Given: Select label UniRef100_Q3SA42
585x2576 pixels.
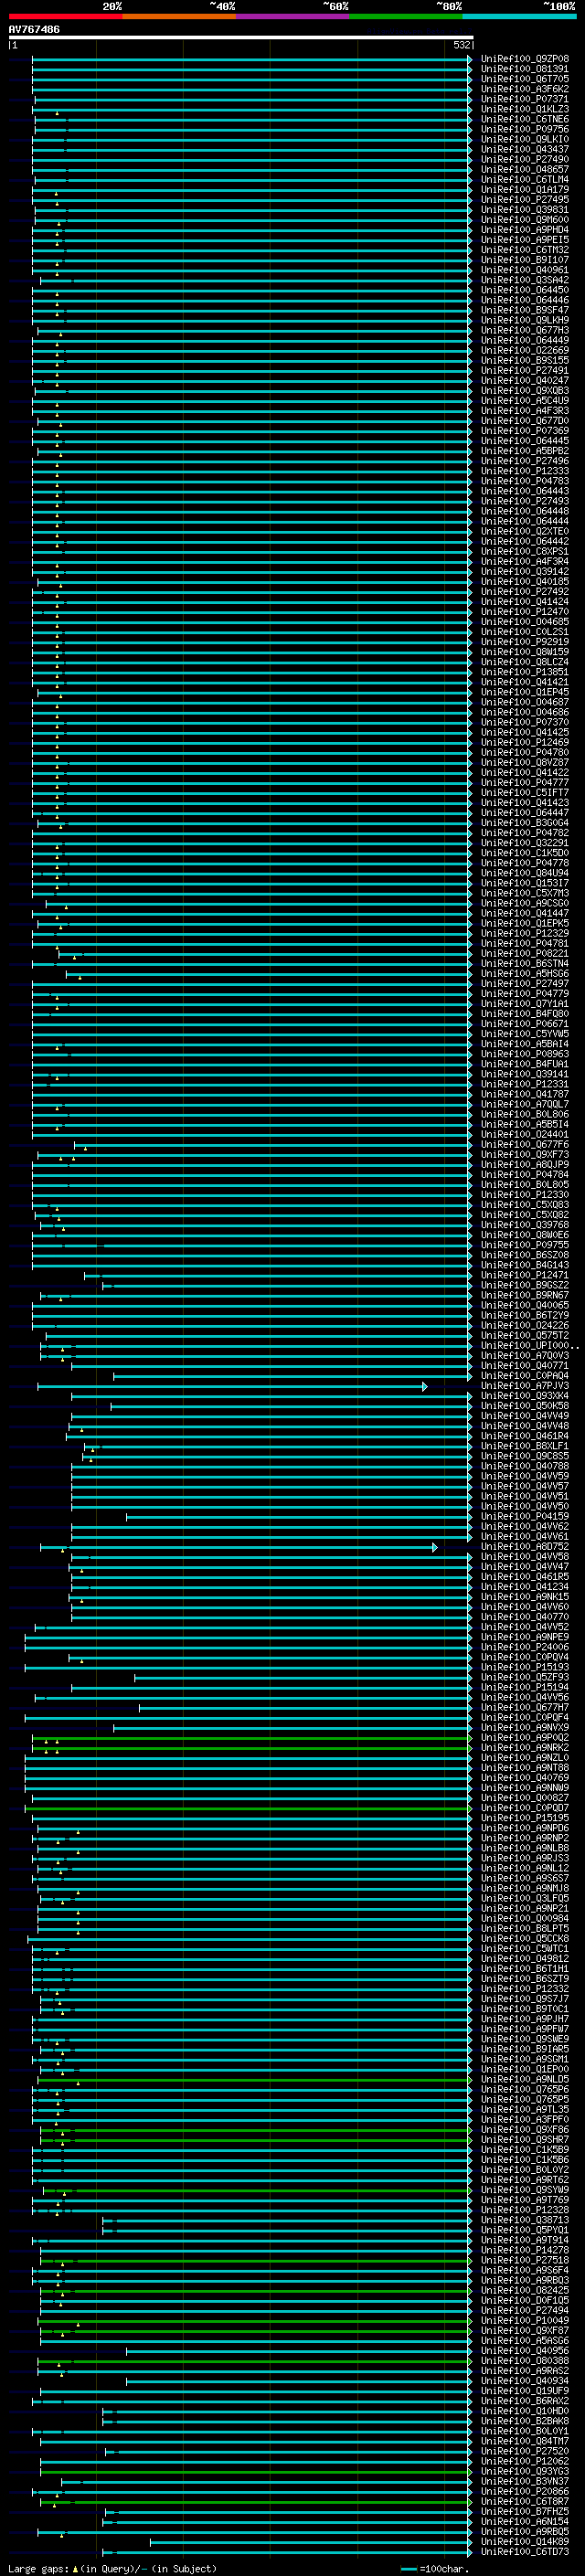Looking at the screenshot, I should pos(525,280).
